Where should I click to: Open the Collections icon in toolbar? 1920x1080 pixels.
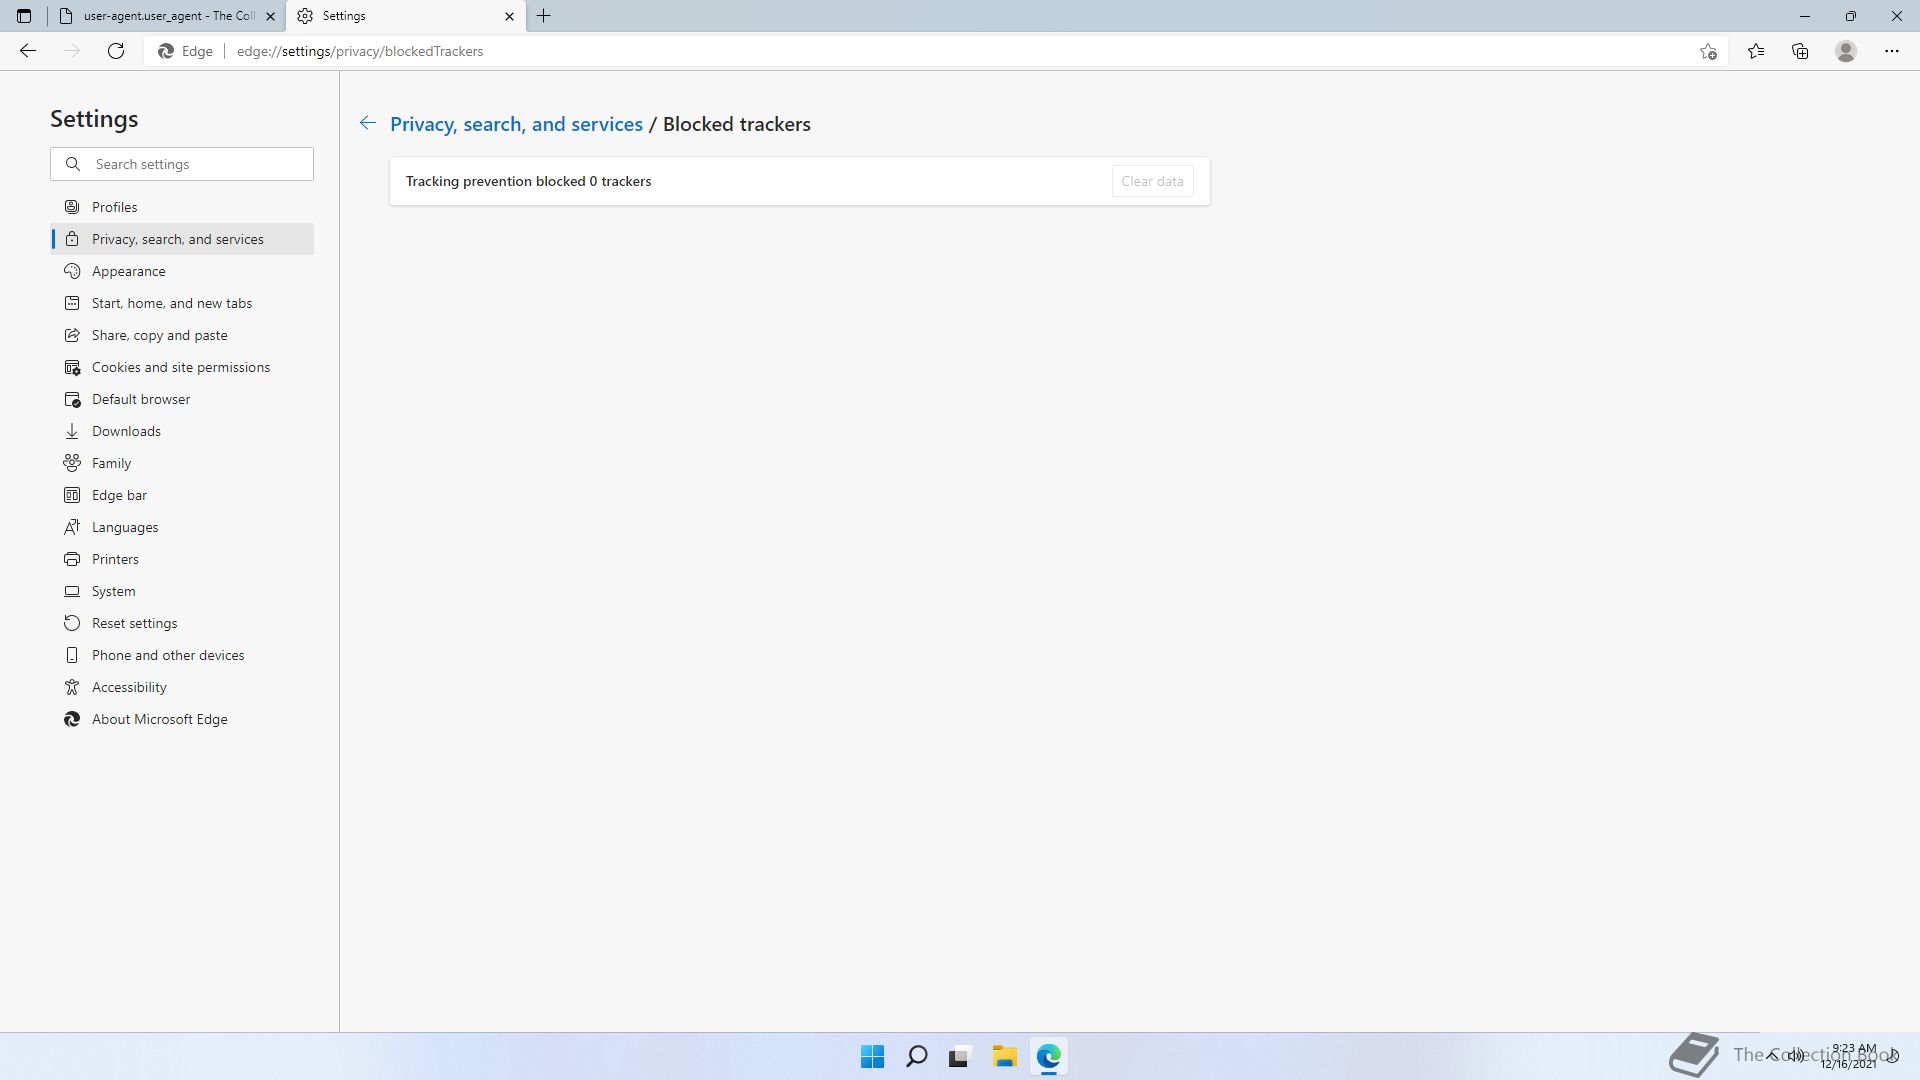(1800, 51)
